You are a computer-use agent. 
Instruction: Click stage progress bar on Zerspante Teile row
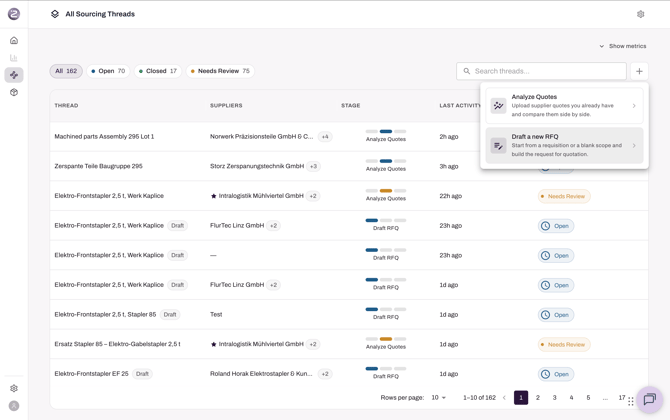[x=386, y=161]
